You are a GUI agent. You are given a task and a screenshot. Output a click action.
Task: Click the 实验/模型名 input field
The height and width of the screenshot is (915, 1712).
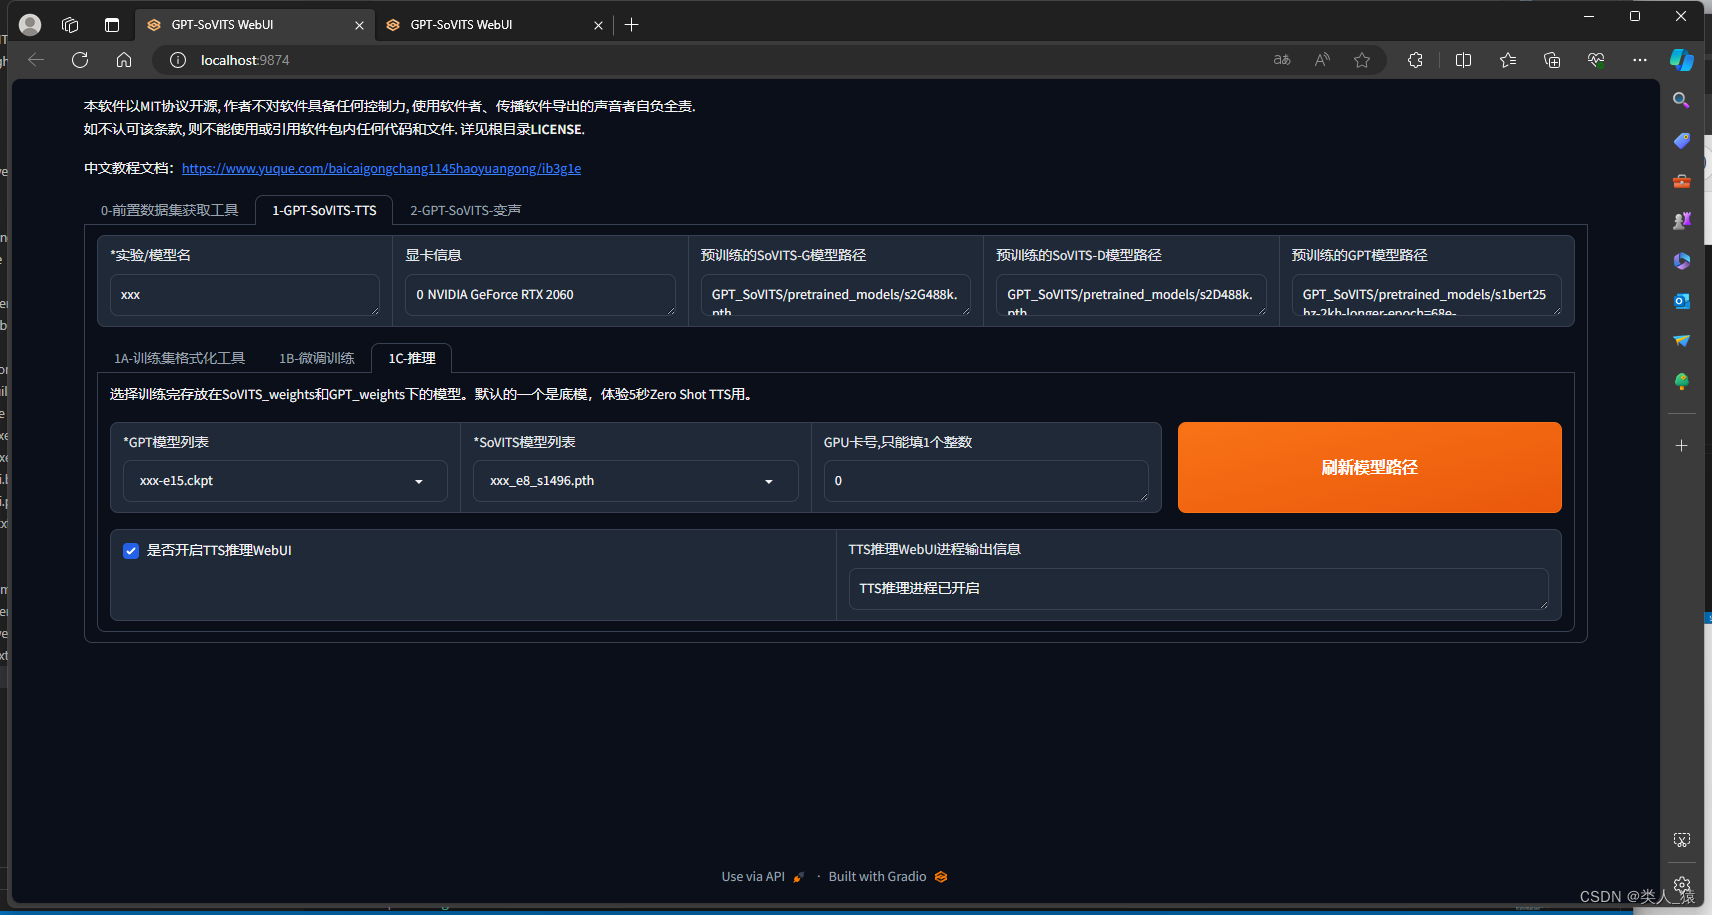[x=245, y=295]
